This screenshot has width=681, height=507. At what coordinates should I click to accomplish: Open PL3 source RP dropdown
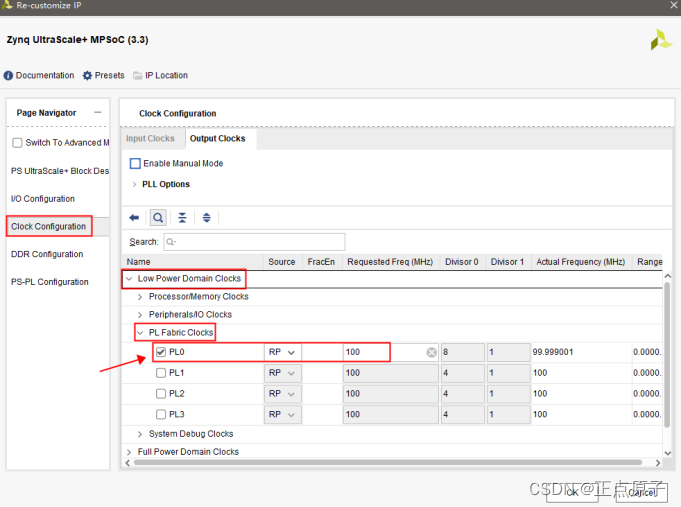tap(283, 415)
